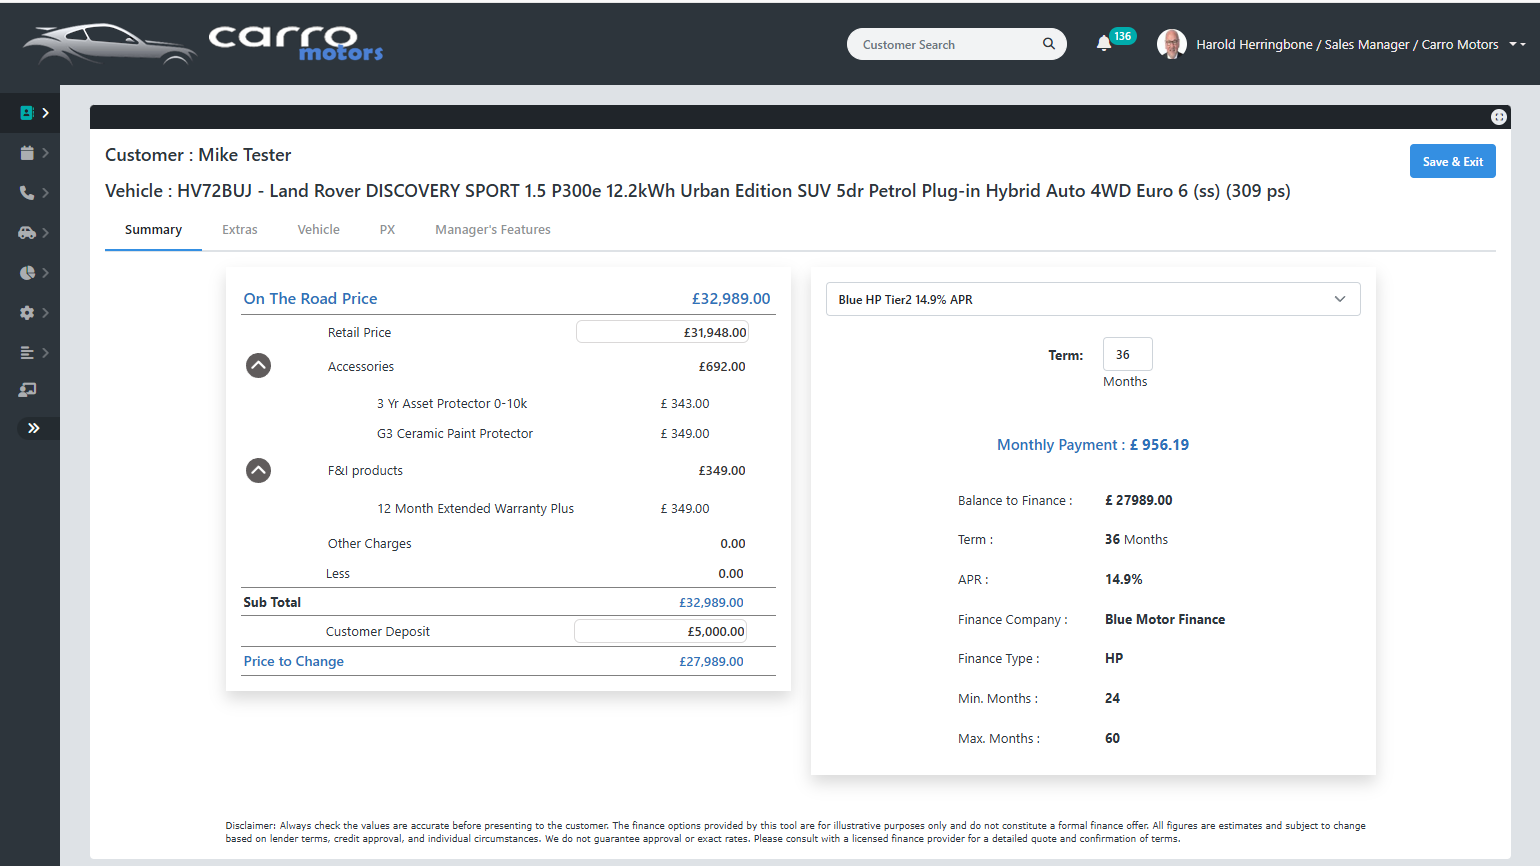Collapse the F&I products section
The height and width of the screenshot is (866, 1540).
point(258,470)
